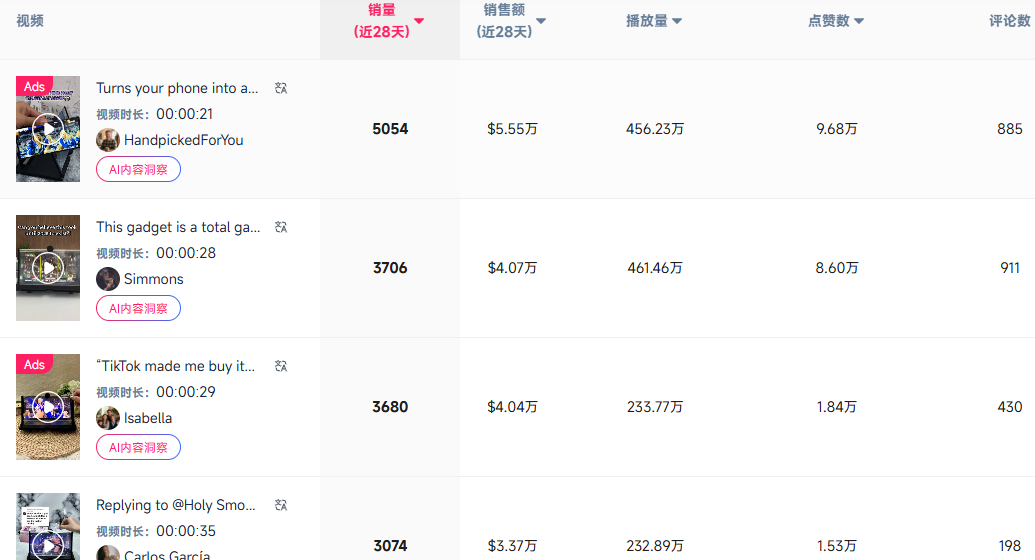Sort by 播放量 column arrow
The height and width of the screenshot is (560, 1035).
(x=677, y=21)
